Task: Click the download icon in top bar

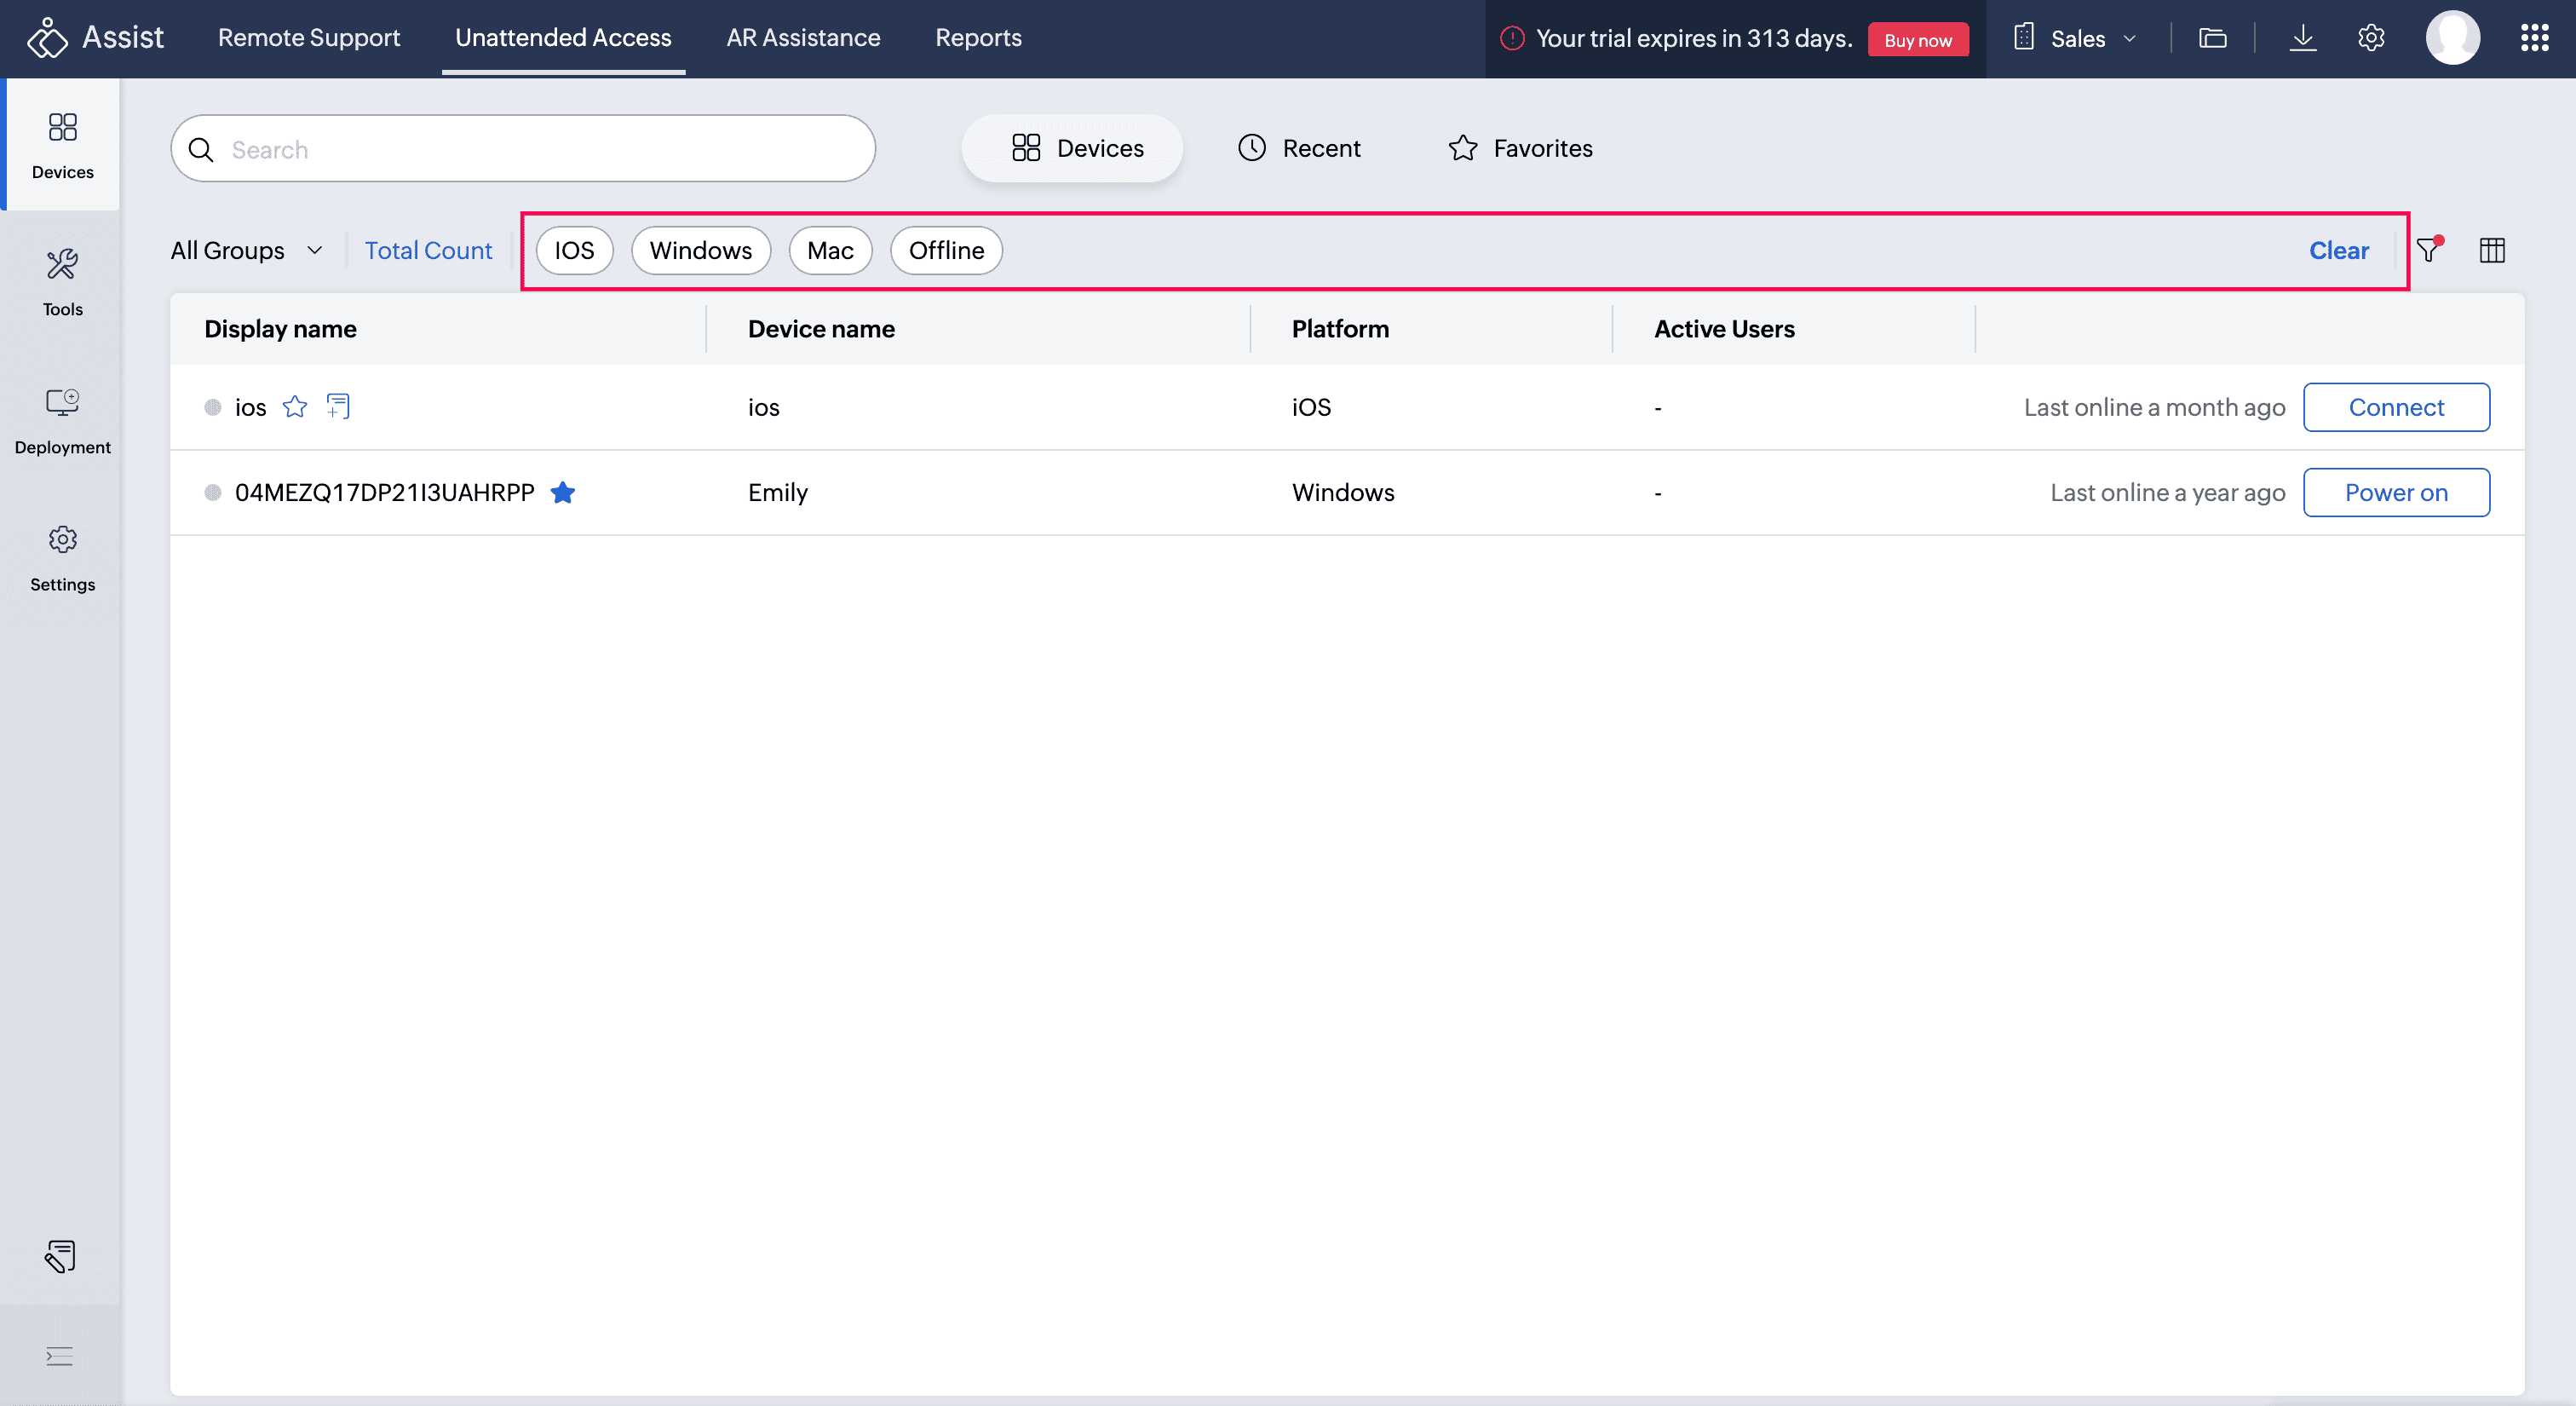Action: tap(2302, 38)
